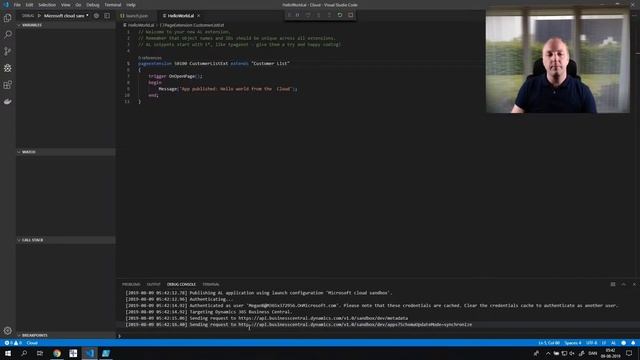Viewport: 640px width, 360px height.
Task: Click Step Out in debug toolbar
Action: (x=329, y=15)
